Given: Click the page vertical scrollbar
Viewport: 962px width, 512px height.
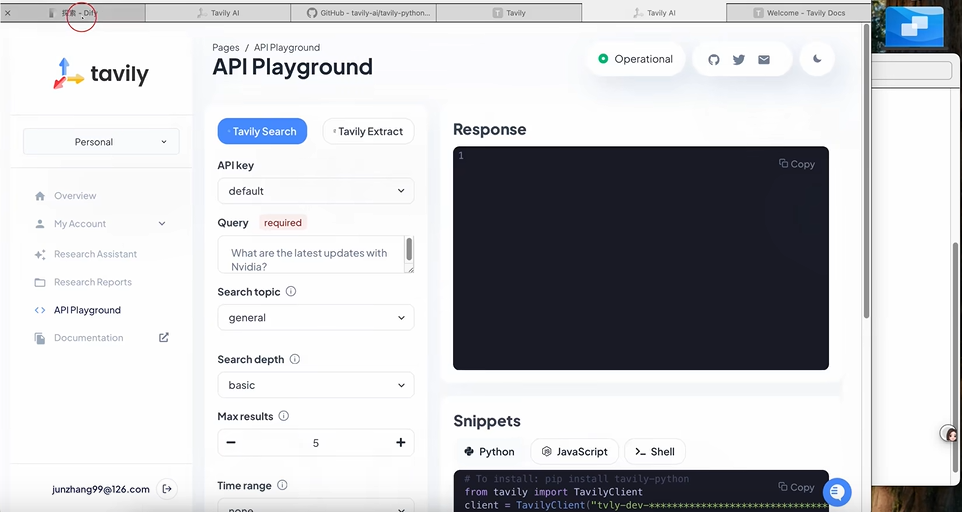Looking at the screenshot, I should coord(866,172).
